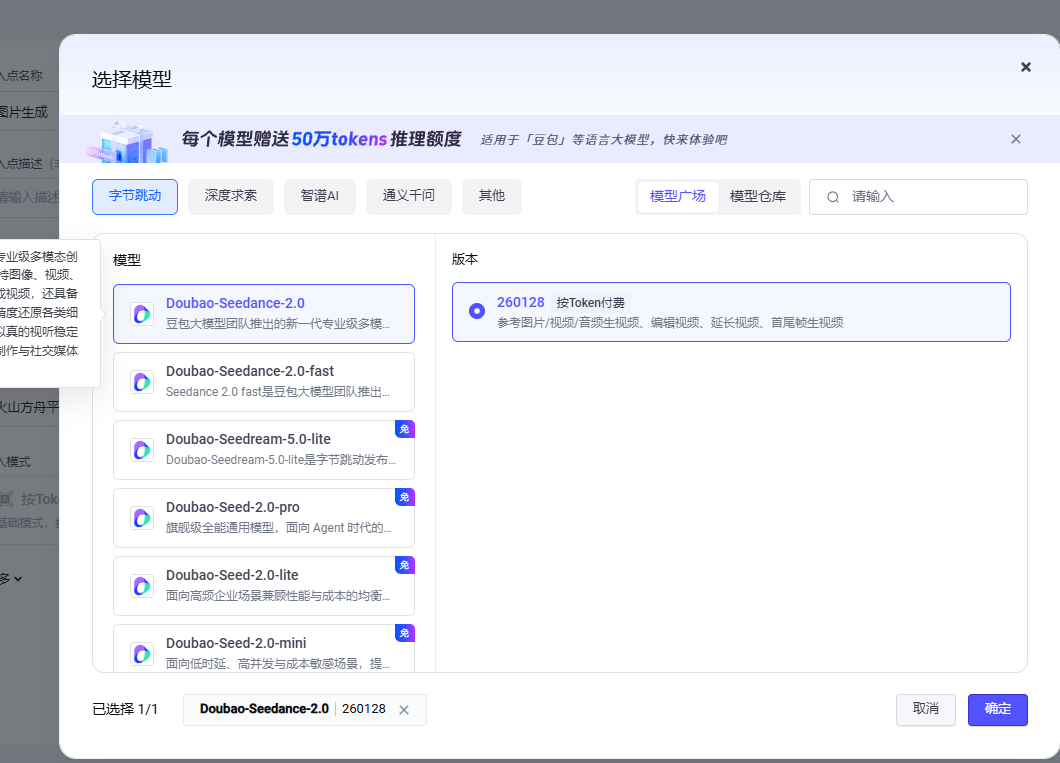This screenshot has width=1060, height=763.
Task: Switch to 模型广场 view
Action: [678, 197]
